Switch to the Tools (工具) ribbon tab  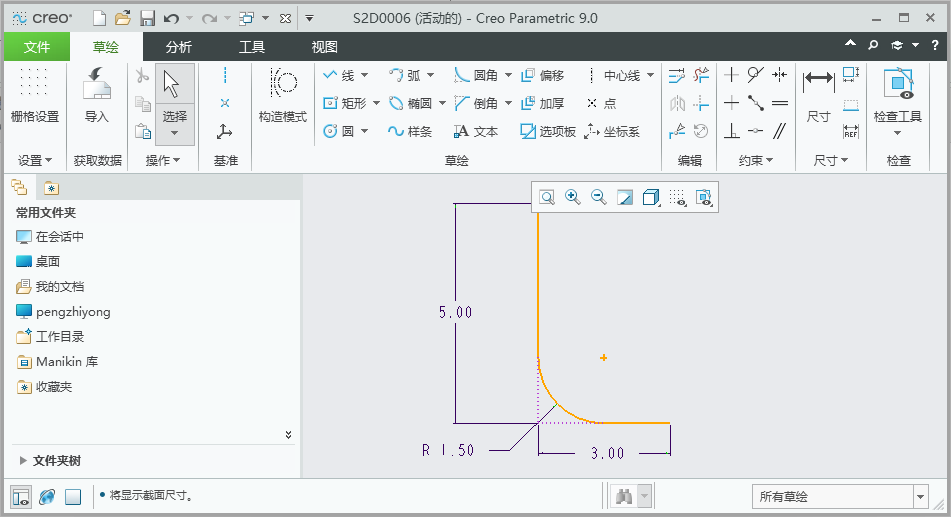252,47
